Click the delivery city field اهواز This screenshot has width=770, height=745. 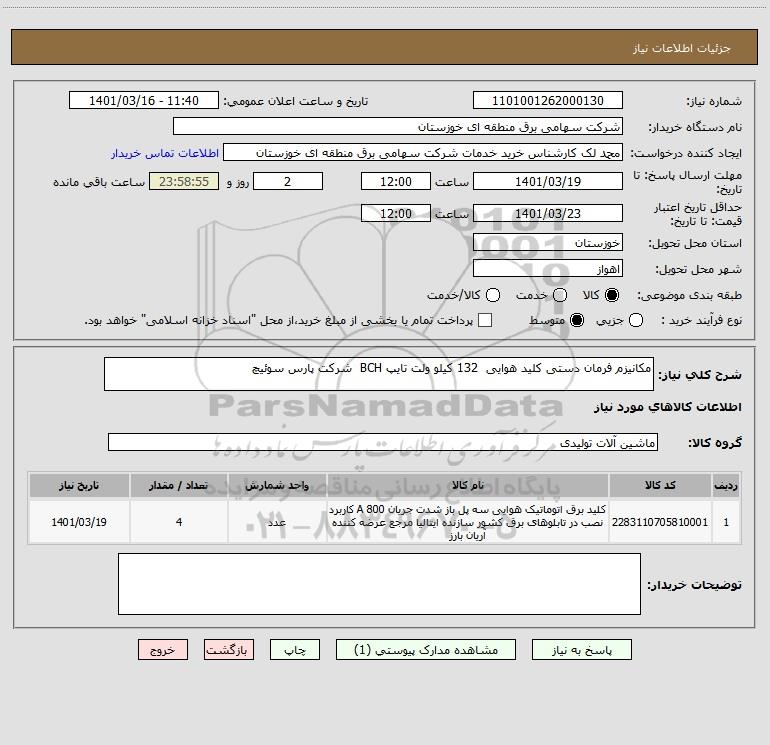click(x=548, y=268)
